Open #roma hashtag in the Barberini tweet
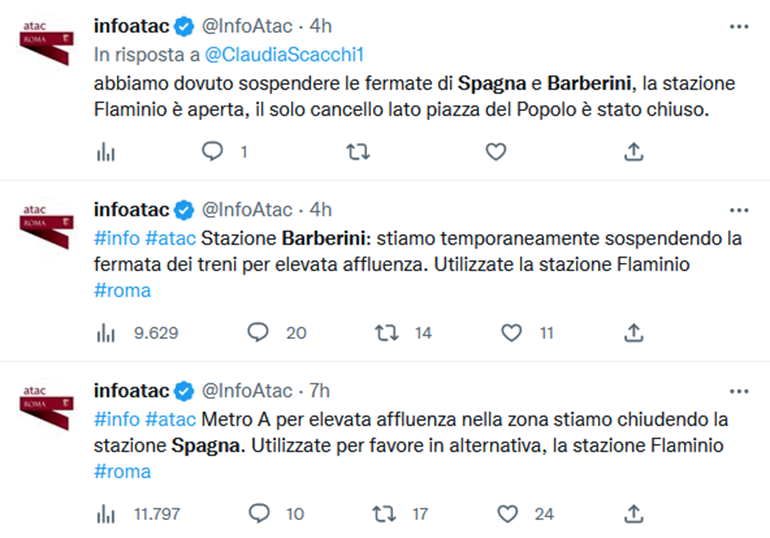This screenshot has height=538, width=770. click(x=122, y=291)
